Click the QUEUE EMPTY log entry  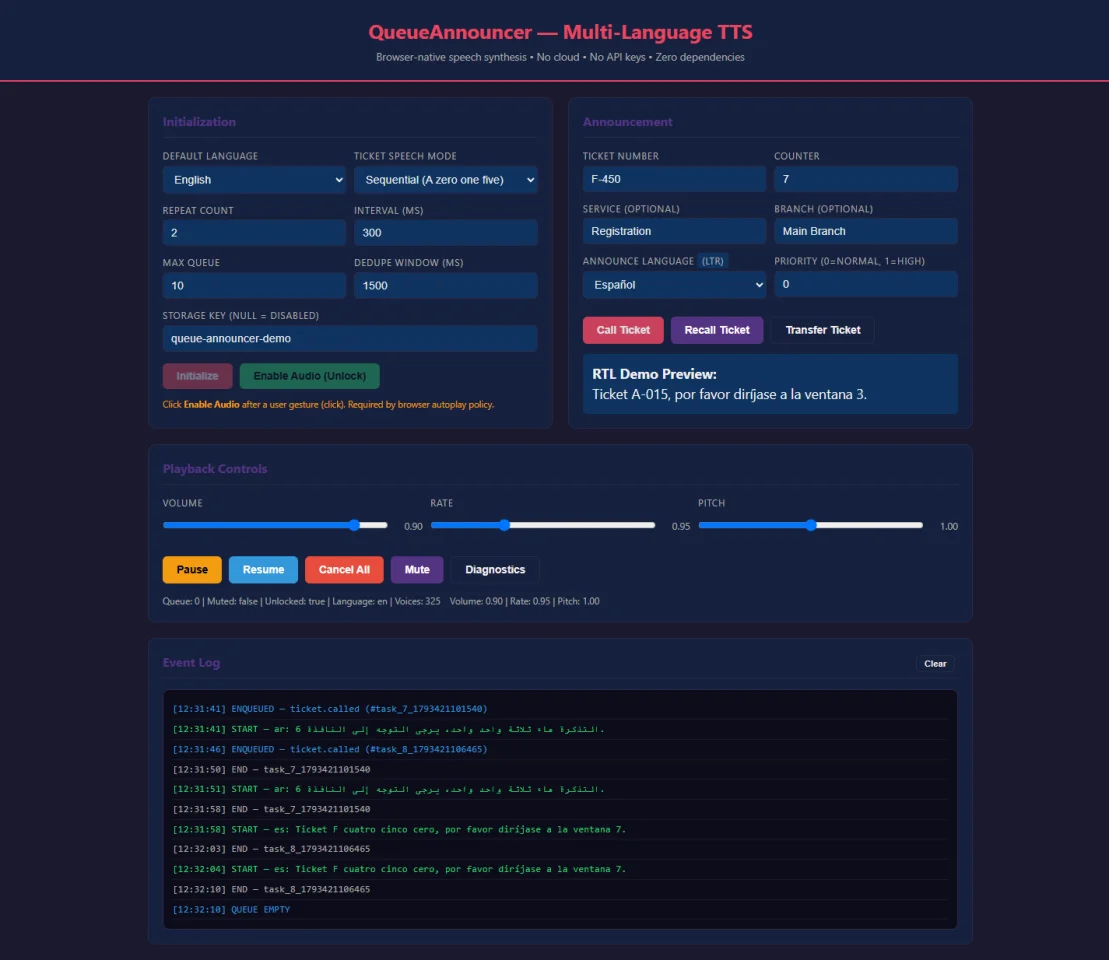pyautogui.click(x=560, y=909)
